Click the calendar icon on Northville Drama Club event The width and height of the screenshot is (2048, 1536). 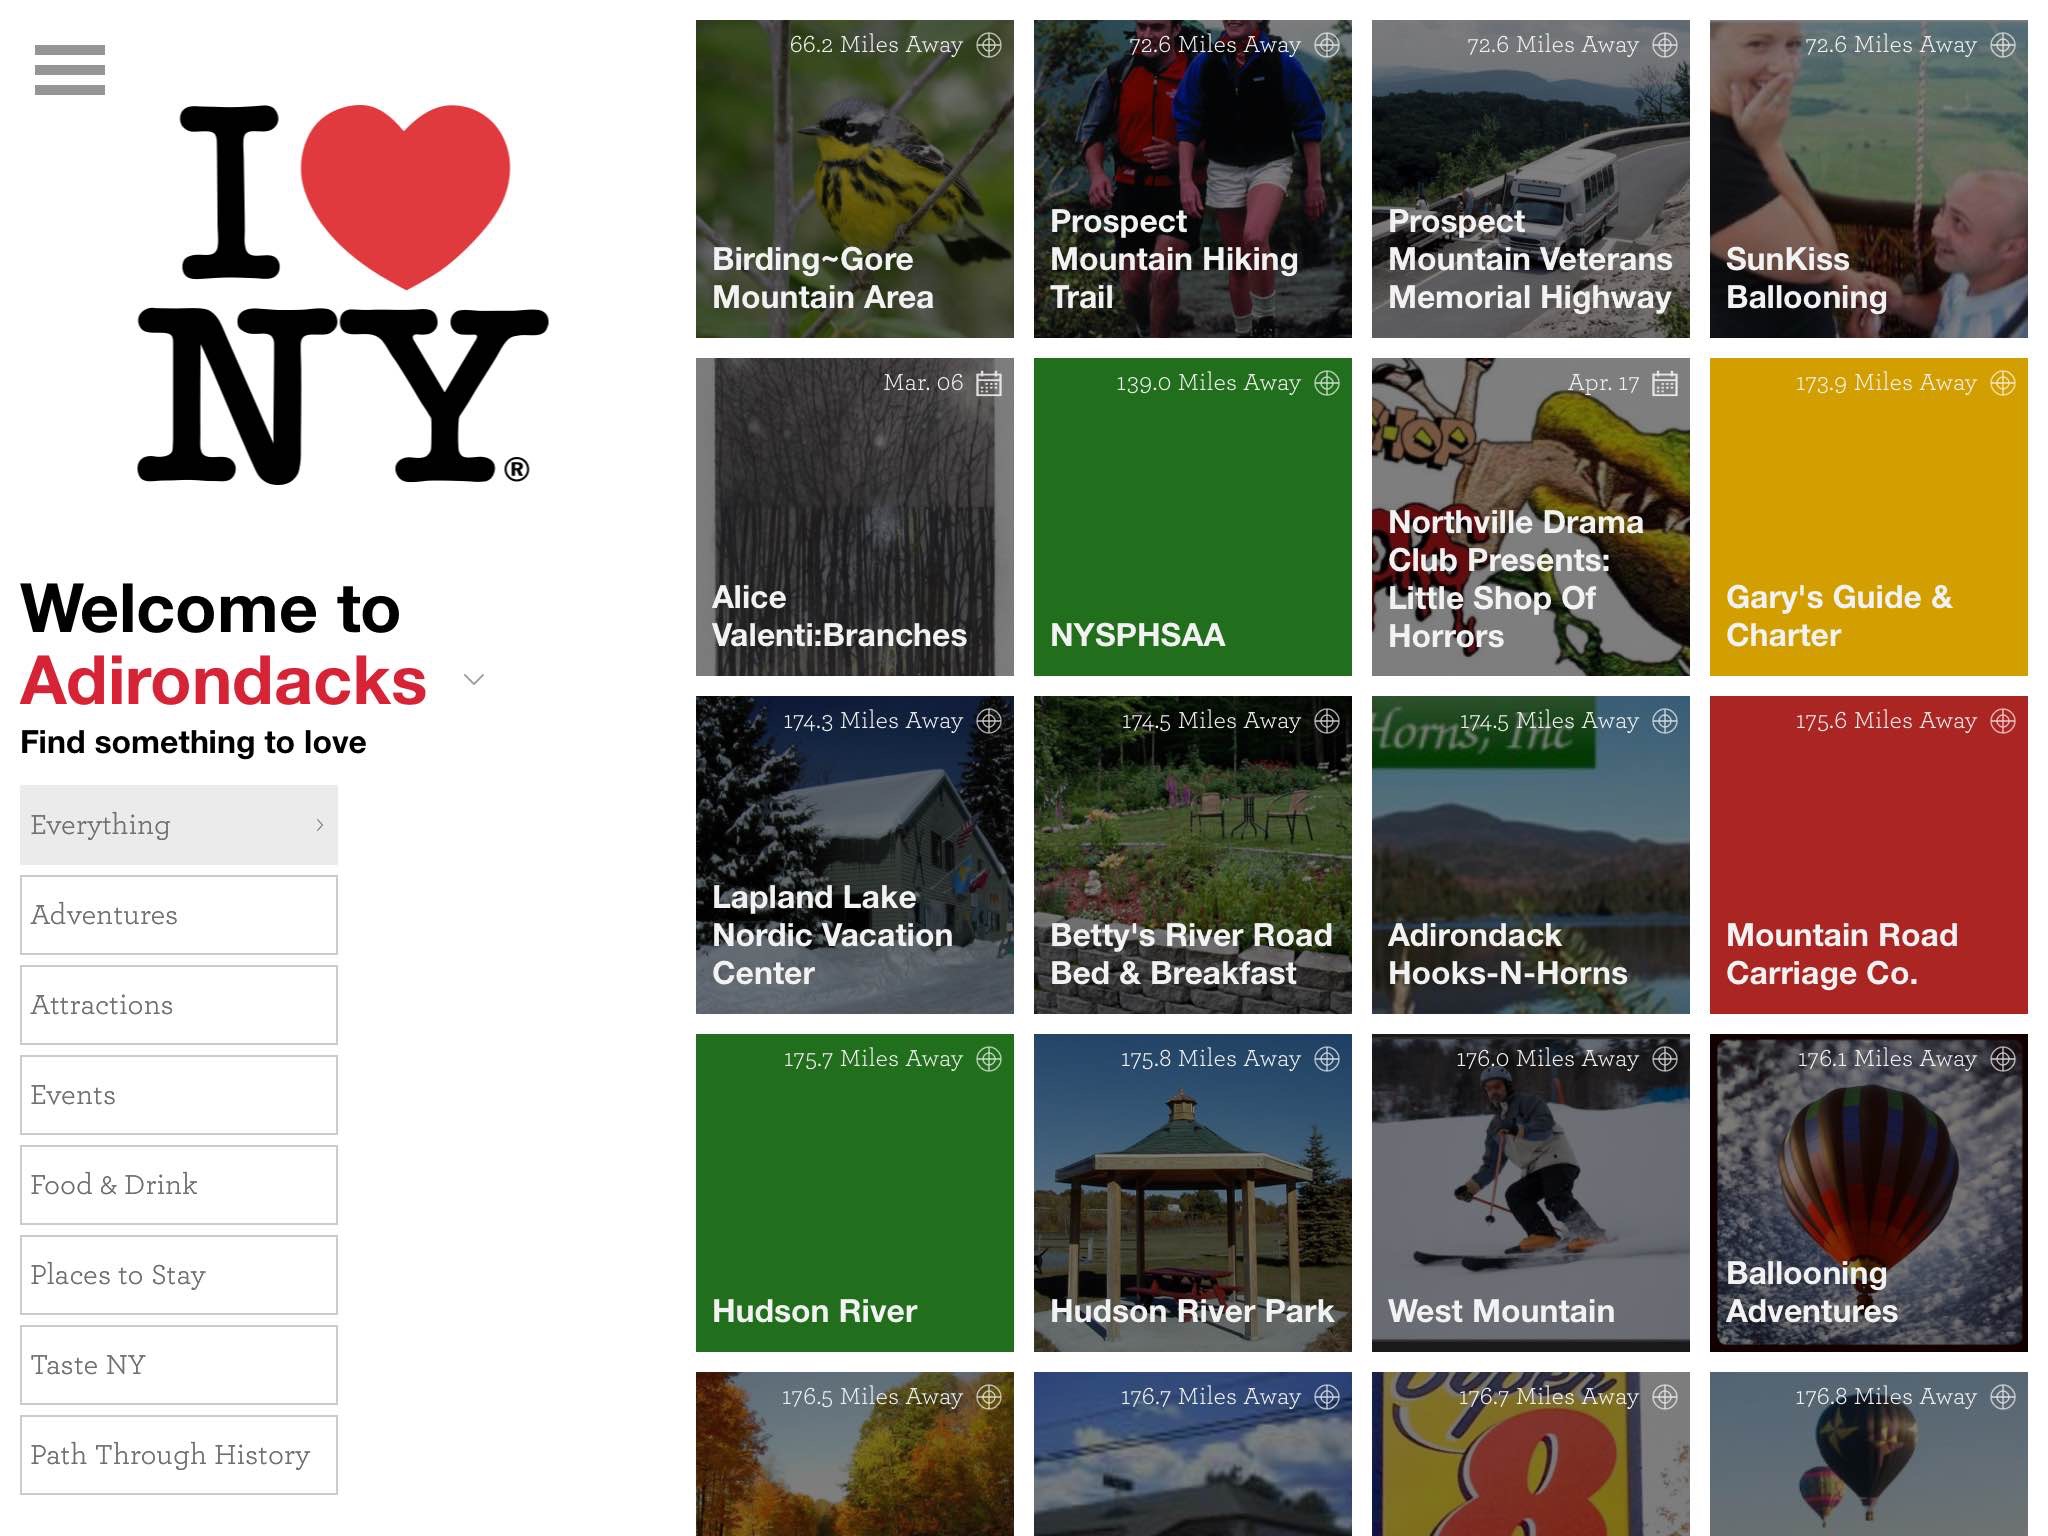click(x=1664, y=384)
